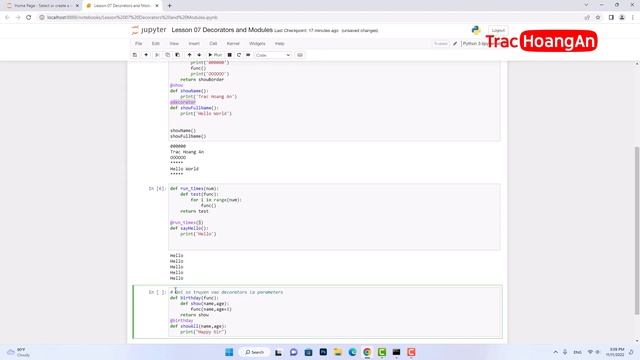Click into the birthday decorator code cell

click(334, 312)
